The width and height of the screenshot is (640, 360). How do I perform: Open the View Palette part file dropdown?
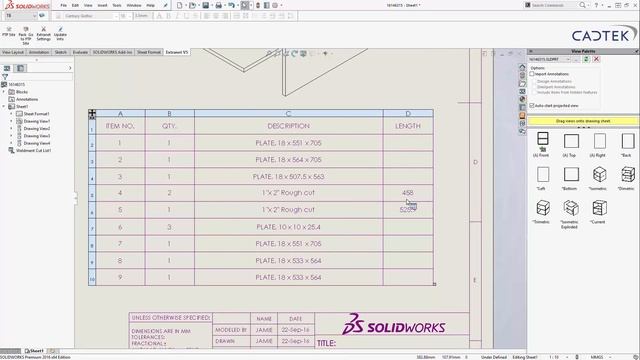click(x=568, y=59)
